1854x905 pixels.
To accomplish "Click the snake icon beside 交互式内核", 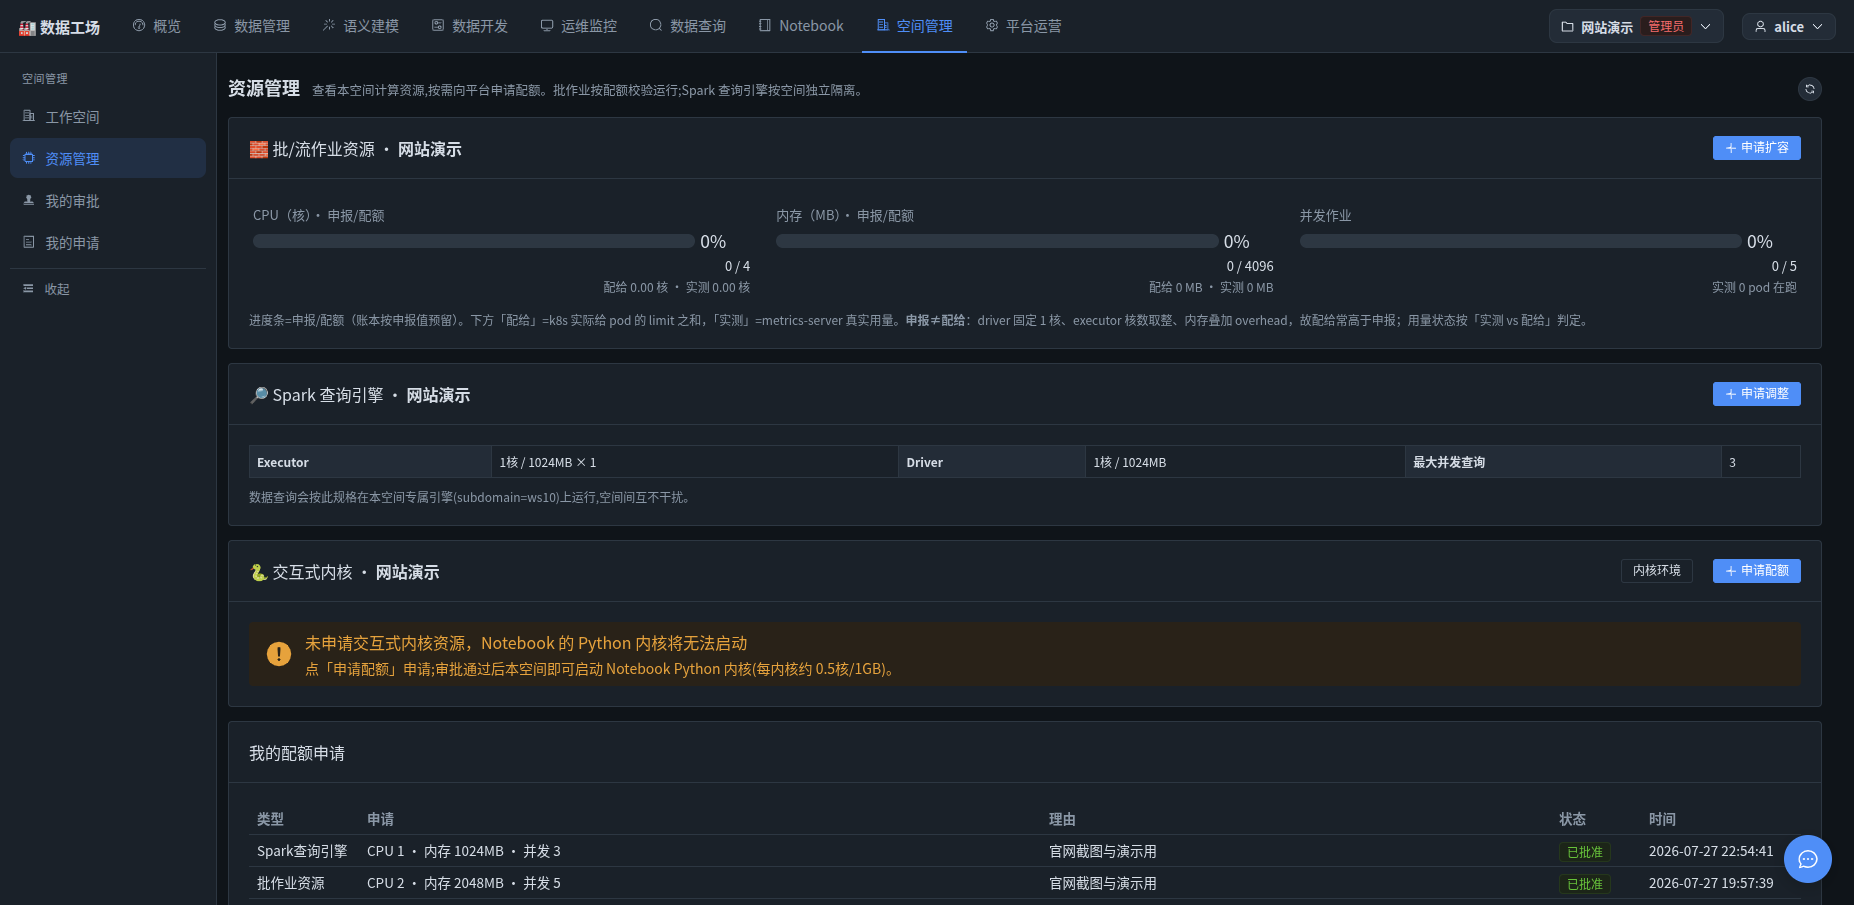I will tap(258, 572).
